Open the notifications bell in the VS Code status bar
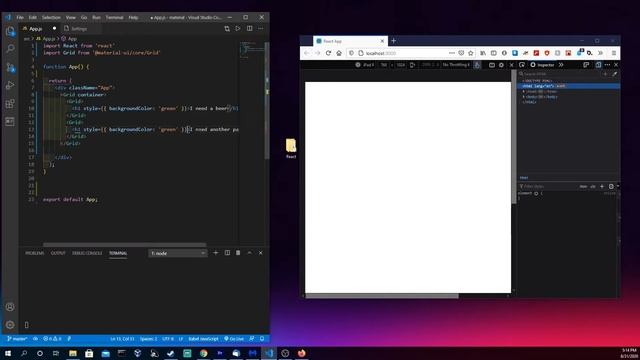This screenshot has width=640, height=360. (262, 339)
